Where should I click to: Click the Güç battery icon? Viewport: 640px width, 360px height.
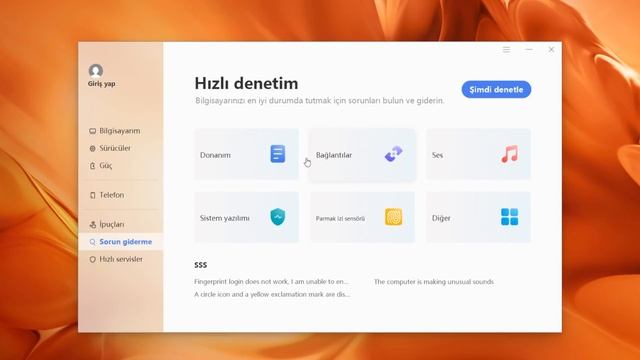click(x=93, y=166)
